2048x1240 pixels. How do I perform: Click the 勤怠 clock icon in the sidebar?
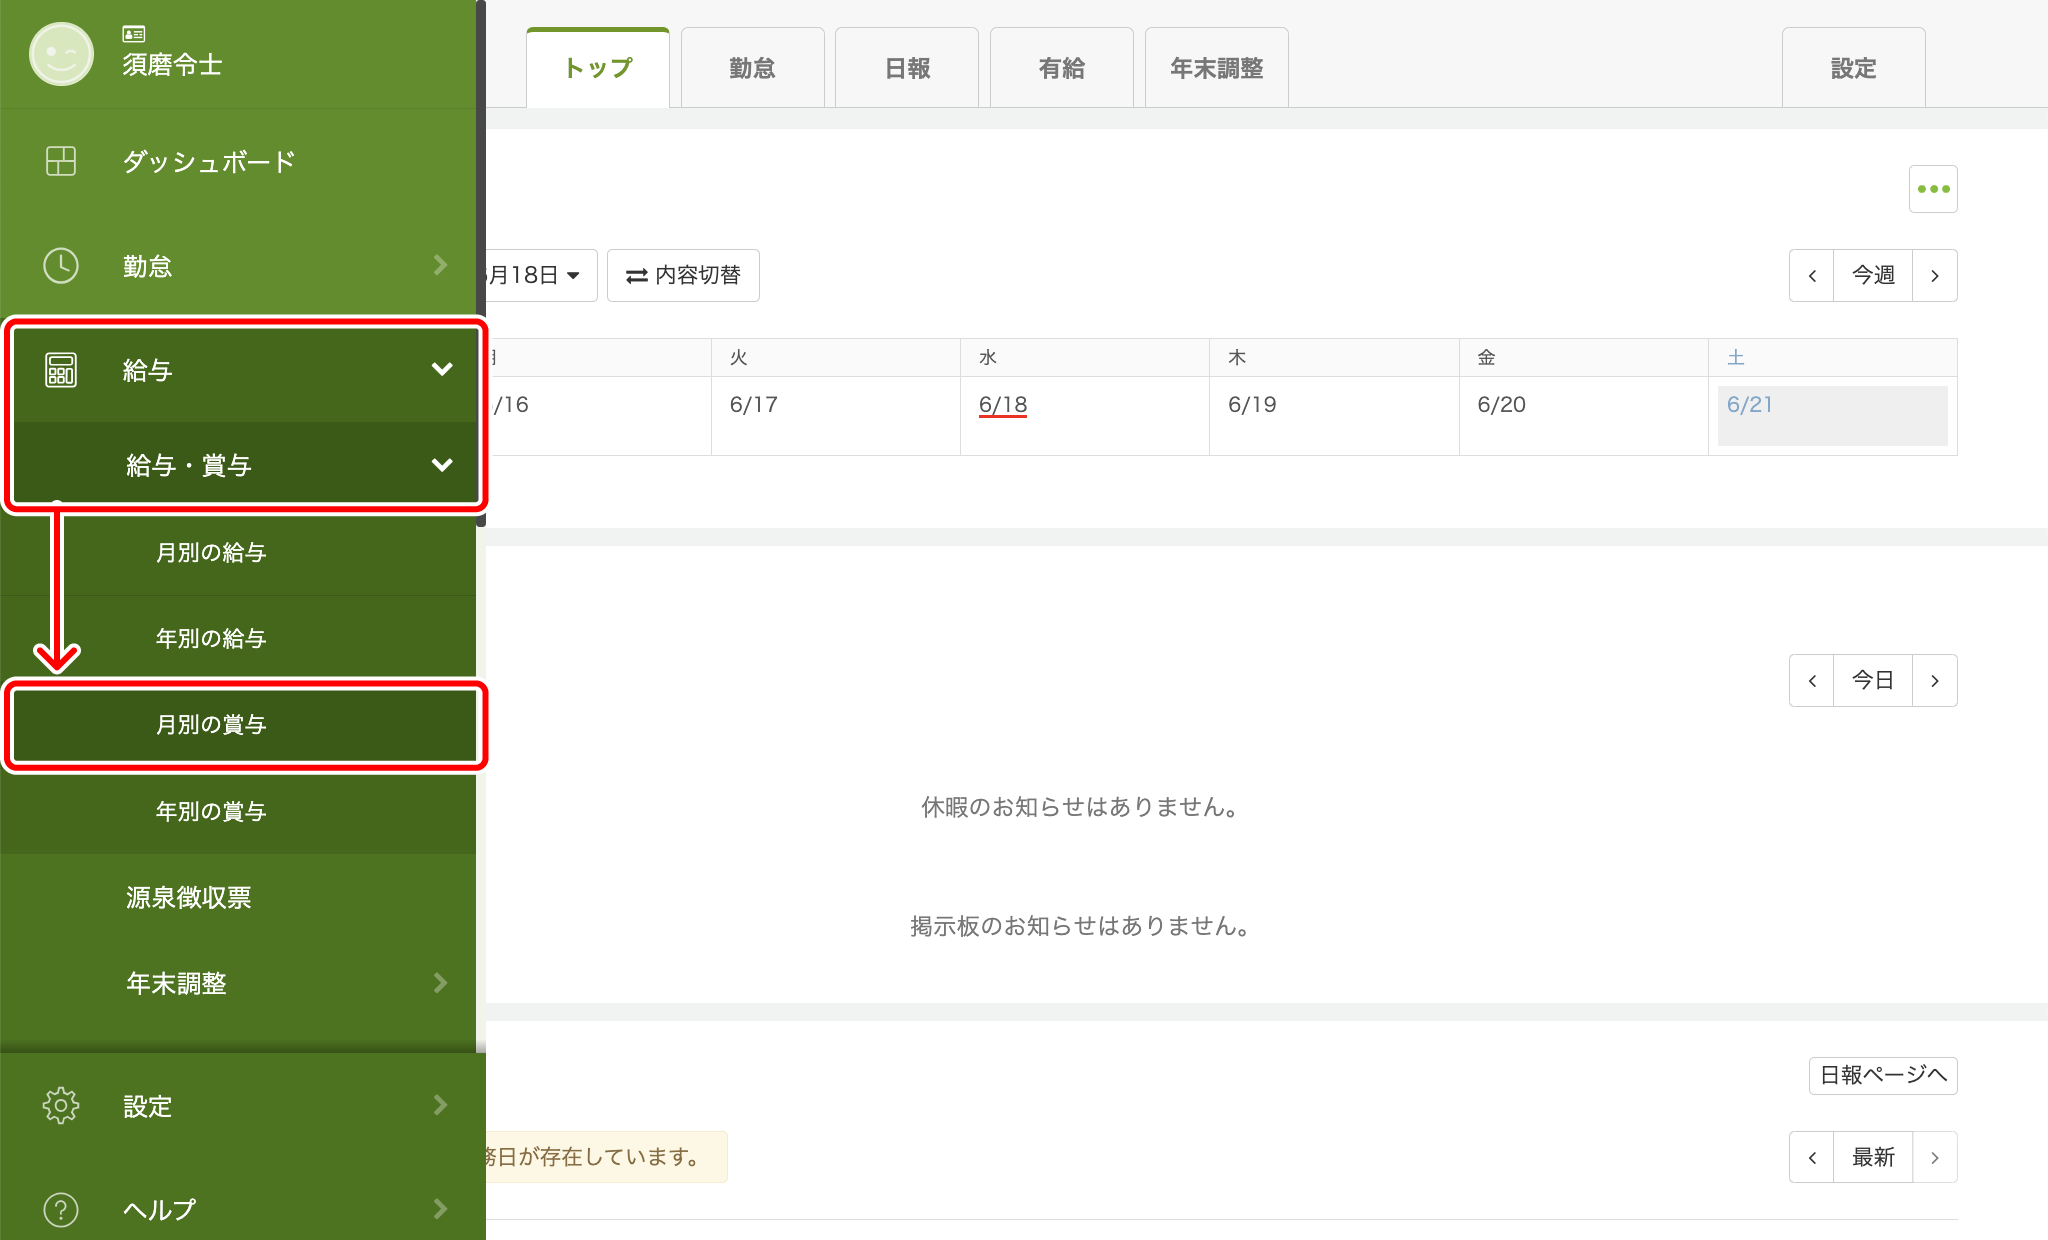(61, 266)
